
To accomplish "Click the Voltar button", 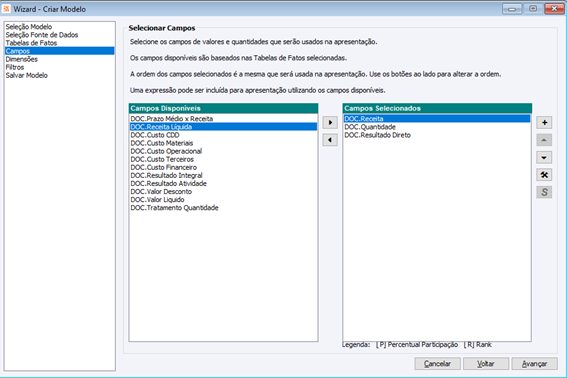I will [486, 364].
